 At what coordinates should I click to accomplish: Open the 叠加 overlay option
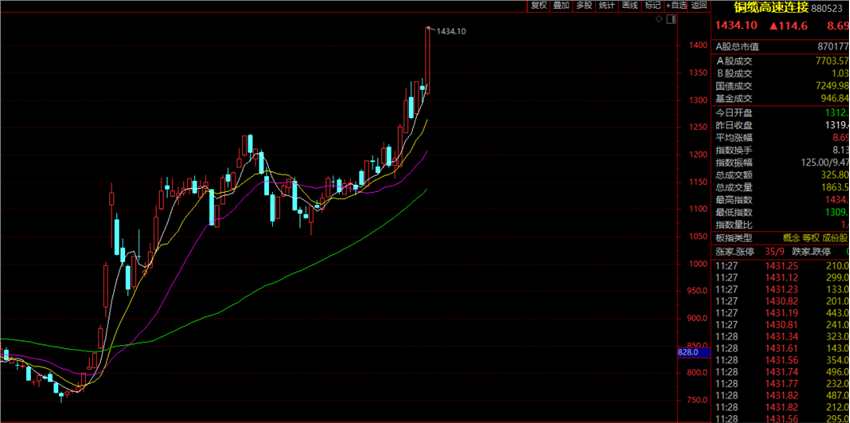[x=561, y=5]
